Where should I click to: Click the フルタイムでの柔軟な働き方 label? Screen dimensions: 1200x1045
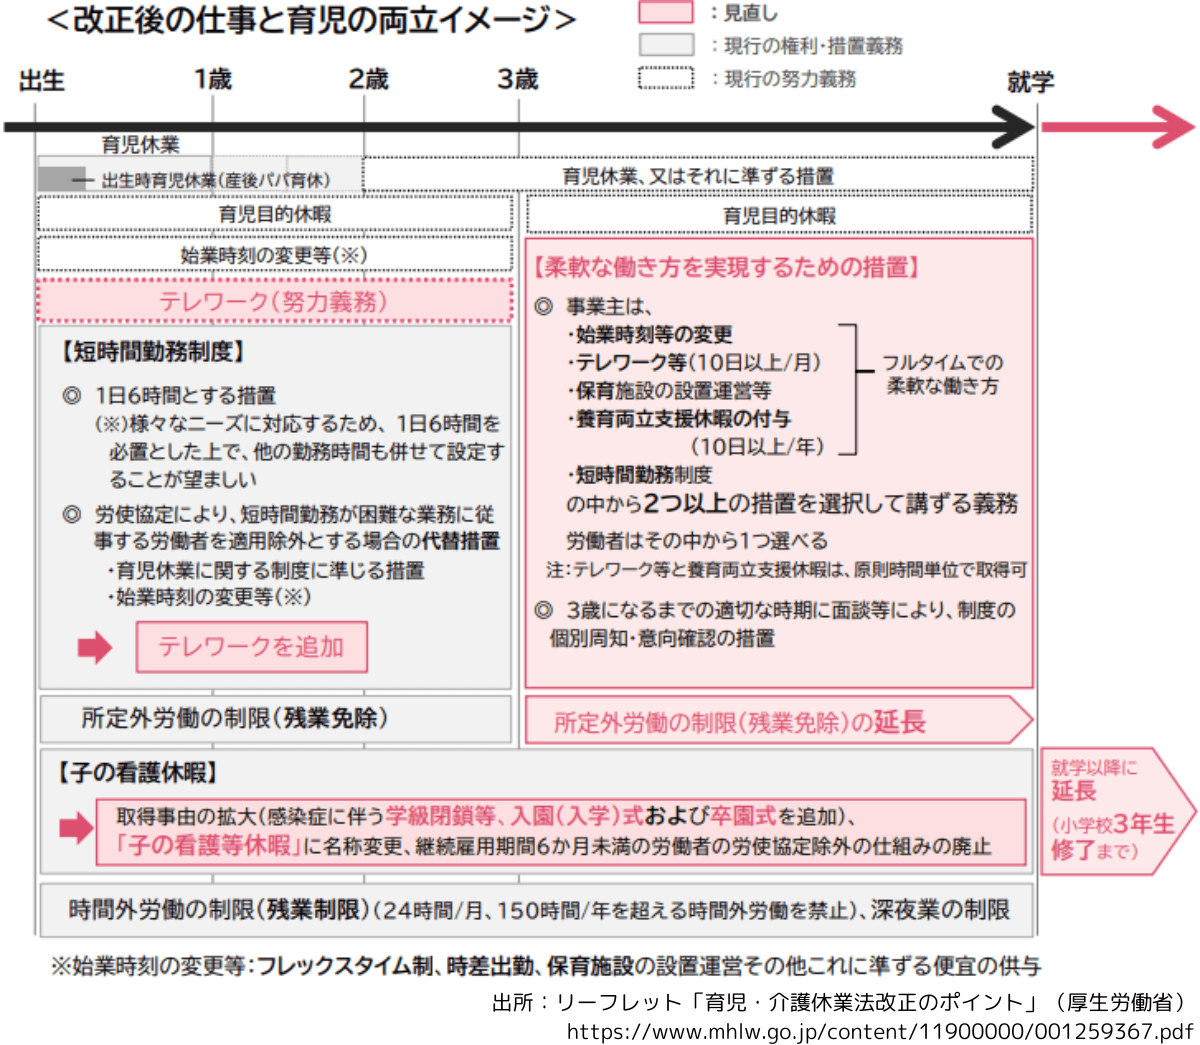coord(942,374)
